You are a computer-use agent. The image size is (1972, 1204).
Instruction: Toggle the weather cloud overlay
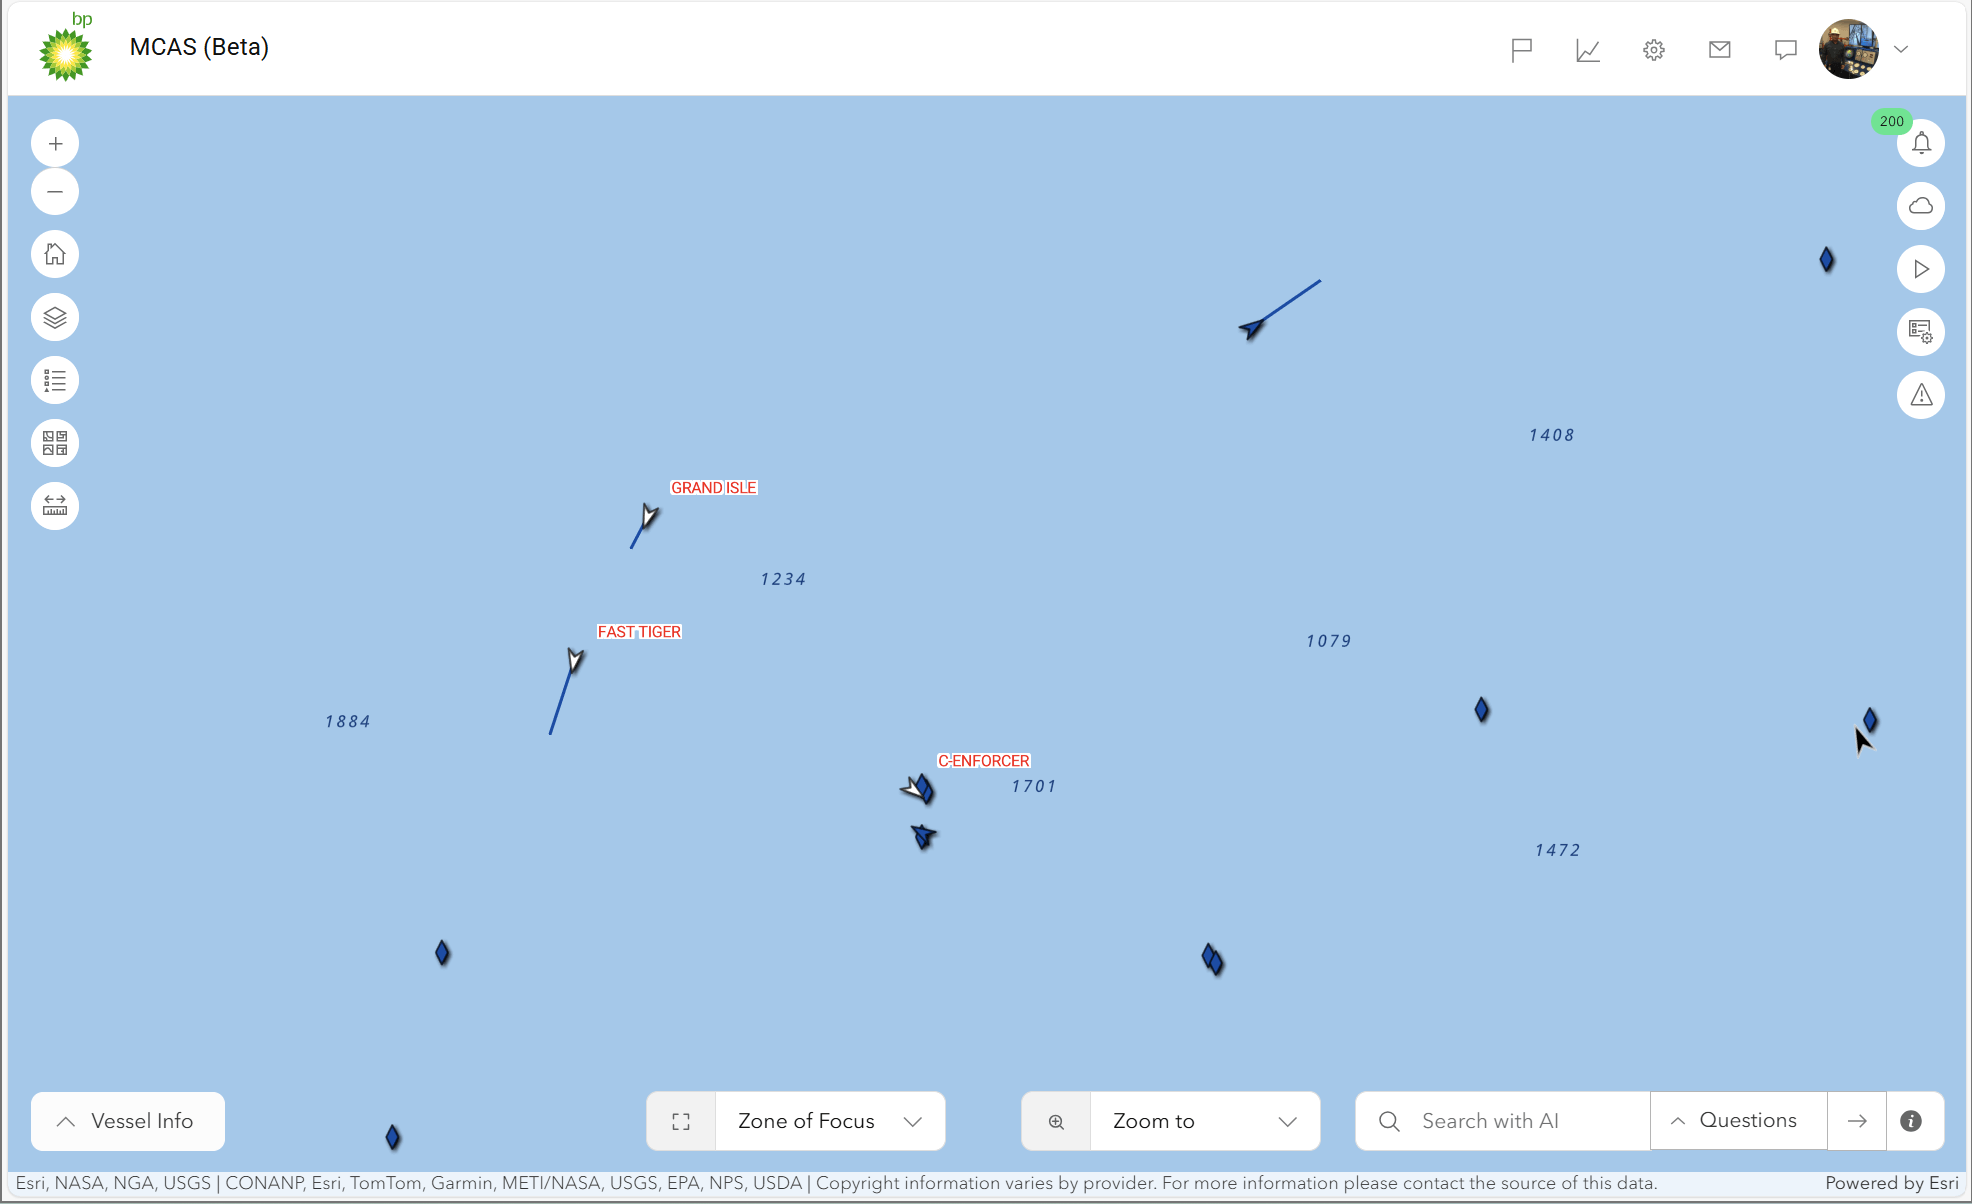click(1920, 206)
